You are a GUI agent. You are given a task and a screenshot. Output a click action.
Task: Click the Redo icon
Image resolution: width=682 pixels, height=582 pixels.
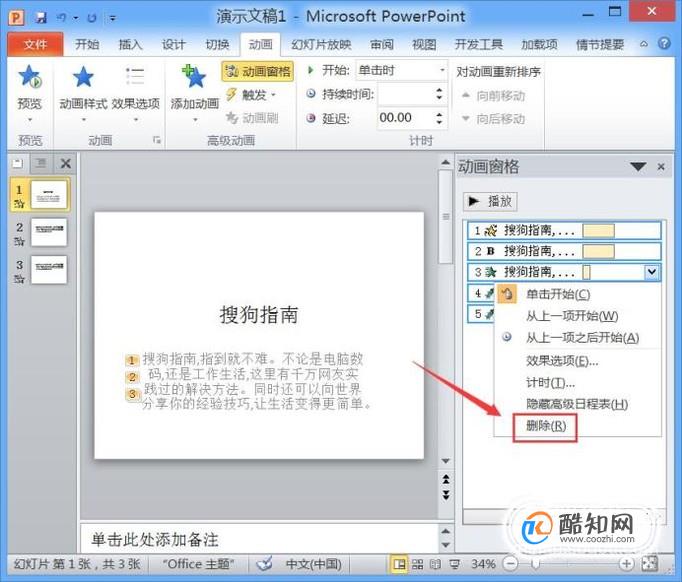coord(92,18)
